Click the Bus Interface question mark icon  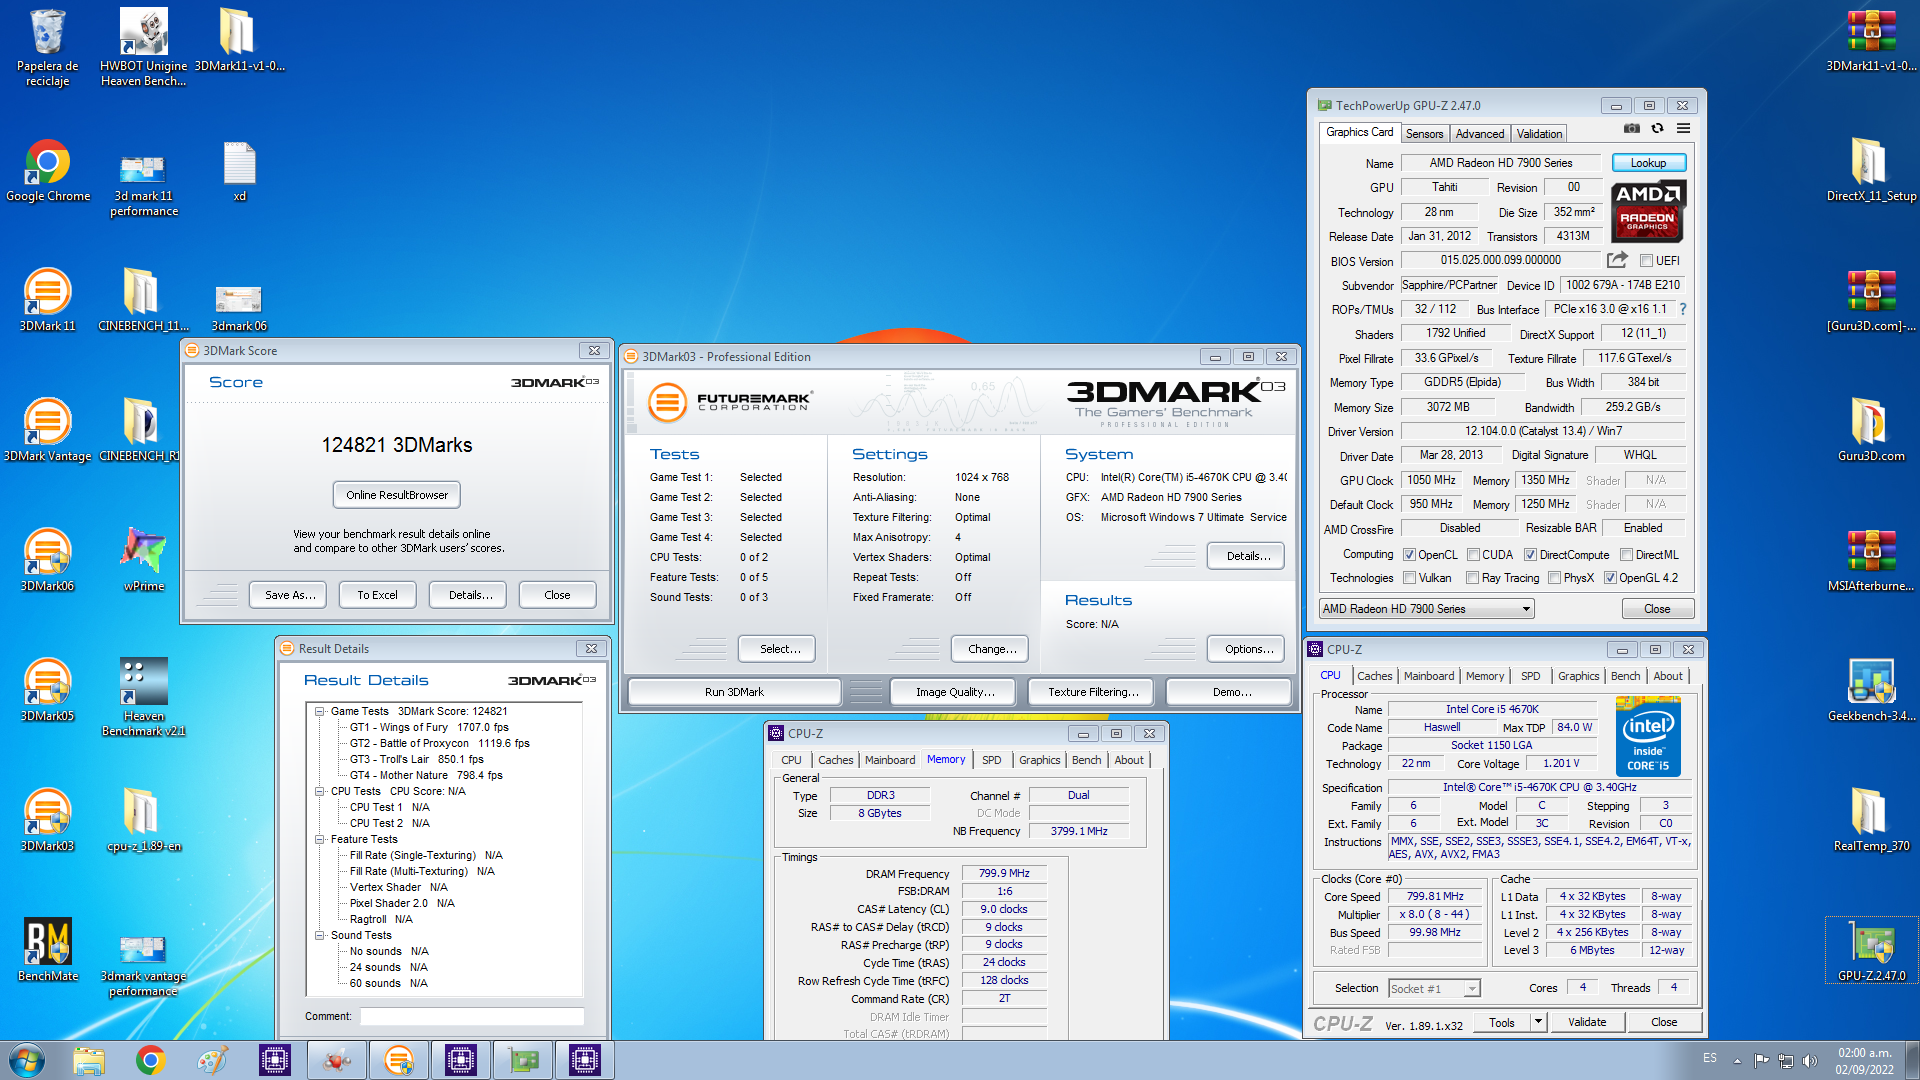(x=1683, y=309)
